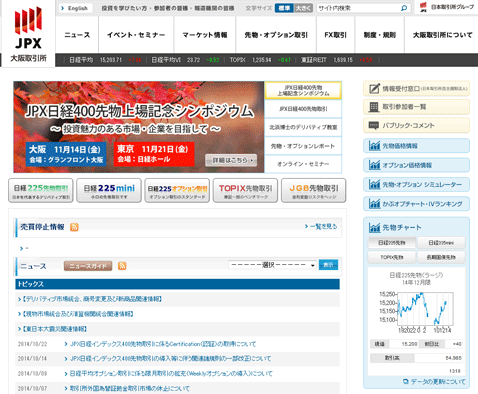Click the RSS icon beside 売買停止情報
This screenshot has width=478, height=394.
(x=74, y=227)
